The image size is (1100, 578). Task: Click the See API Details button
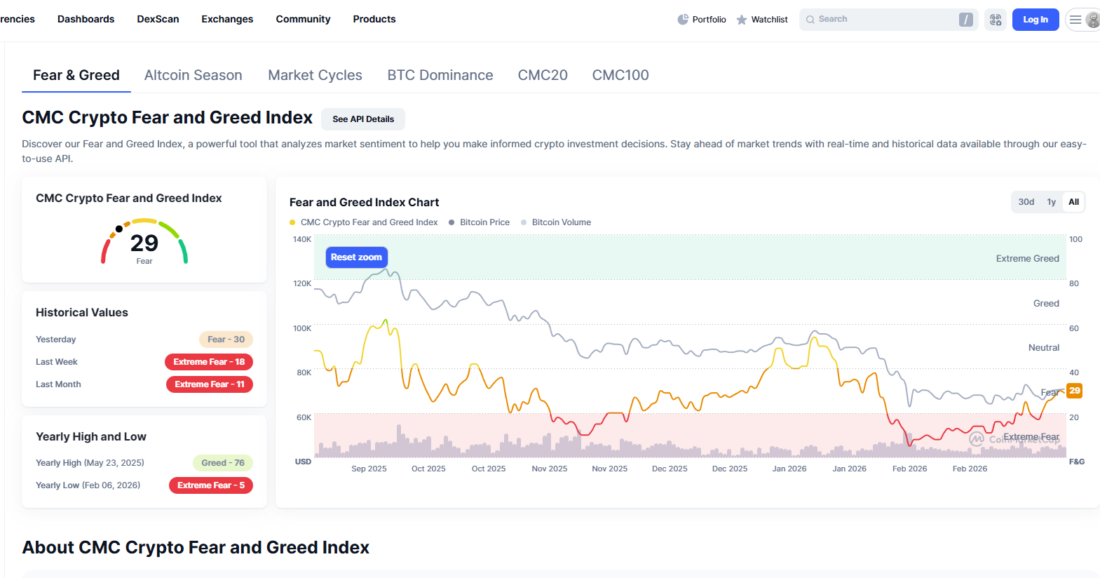(363, 119)
